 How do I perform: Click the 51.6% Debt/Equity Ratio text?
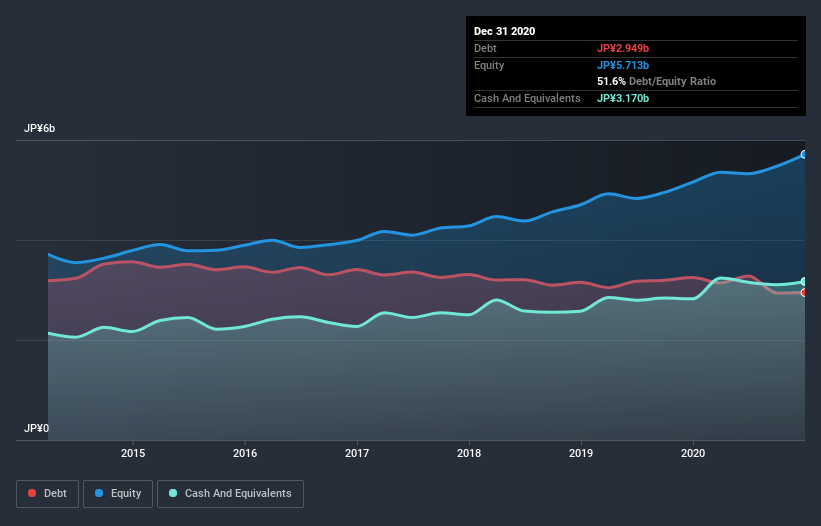click(656, 82)
